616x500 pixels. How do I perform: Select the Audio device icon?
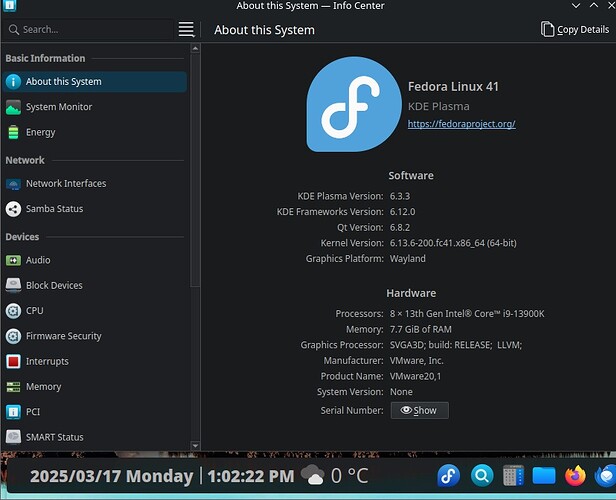(13, 260)
